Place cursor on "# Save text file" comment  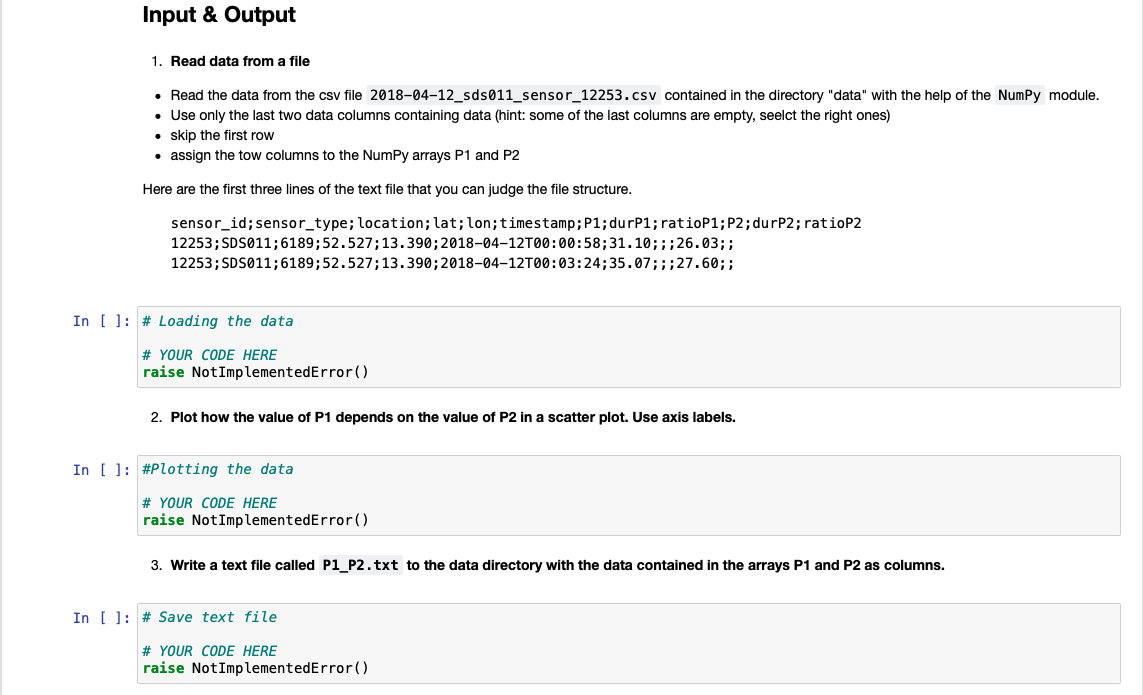(210, 617)
